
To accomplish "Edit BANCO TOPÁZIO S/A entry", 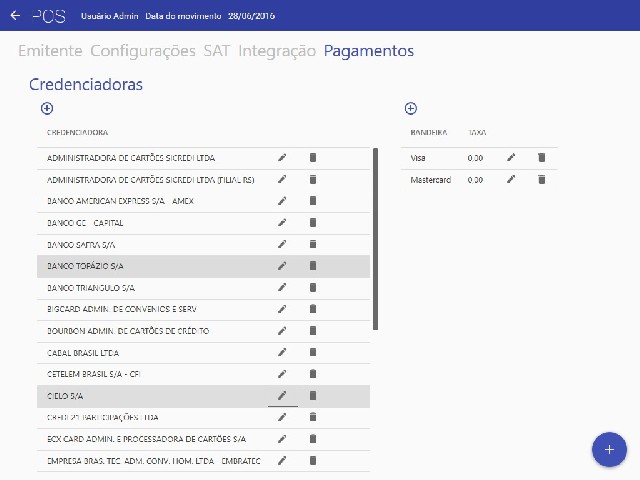I will 282,266.
